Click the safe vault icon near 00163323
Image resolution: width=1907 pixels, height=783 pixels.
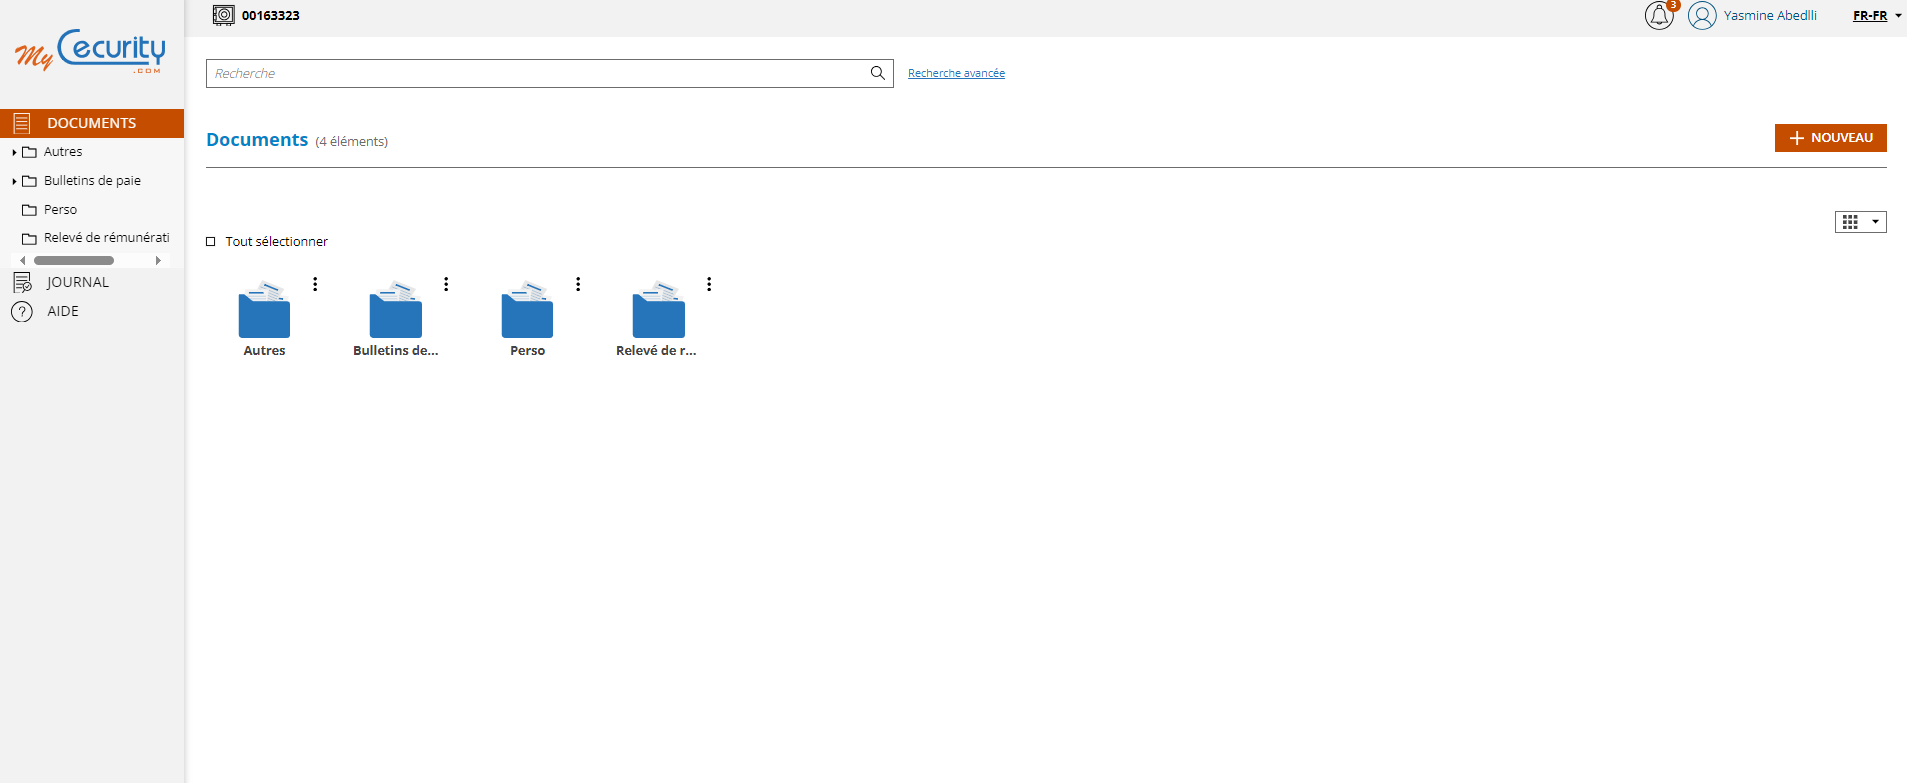click(x=224, y=15)
